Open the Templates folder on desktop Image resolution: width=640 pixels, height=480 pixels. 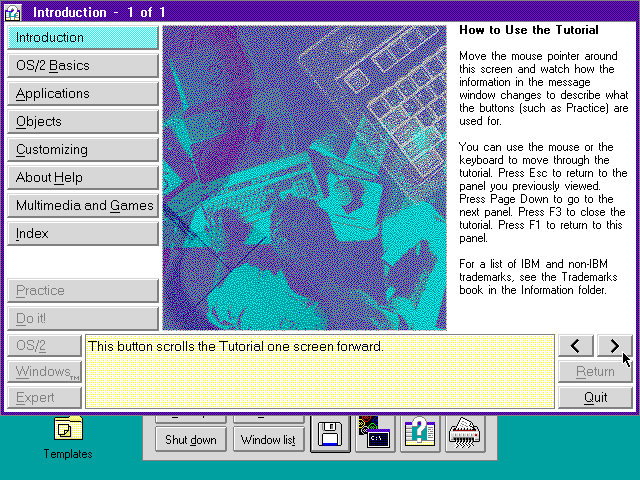click(68, 437)
